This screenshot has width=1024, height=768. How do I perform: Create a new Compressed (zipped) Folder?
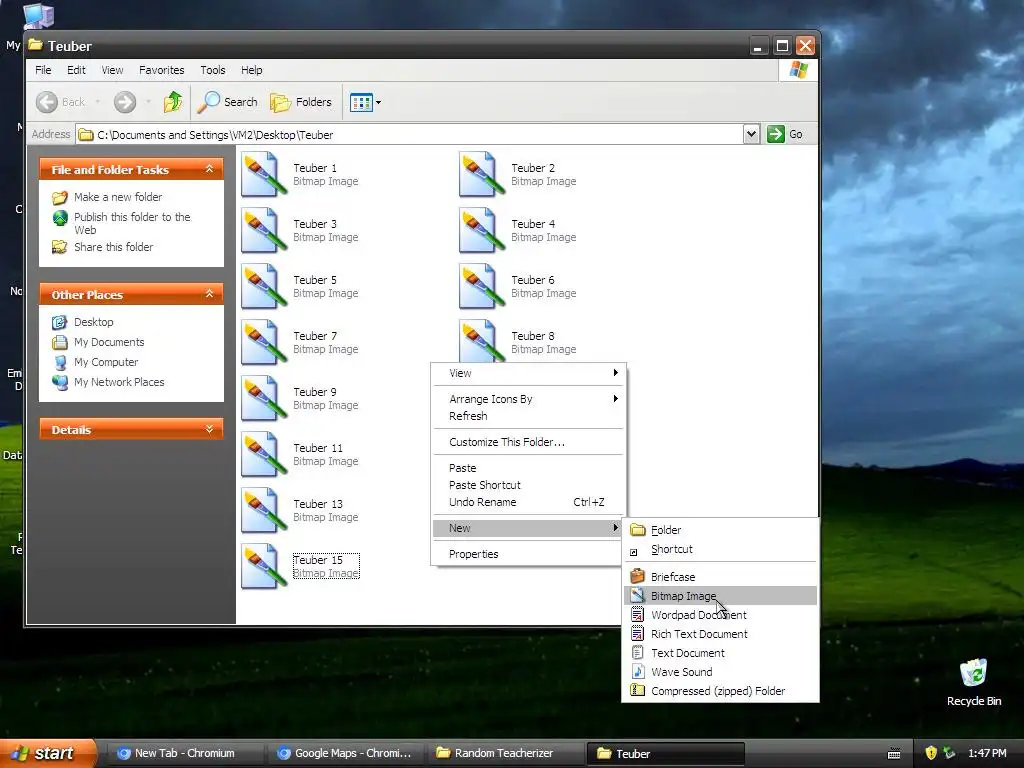[x=720, y=691]
